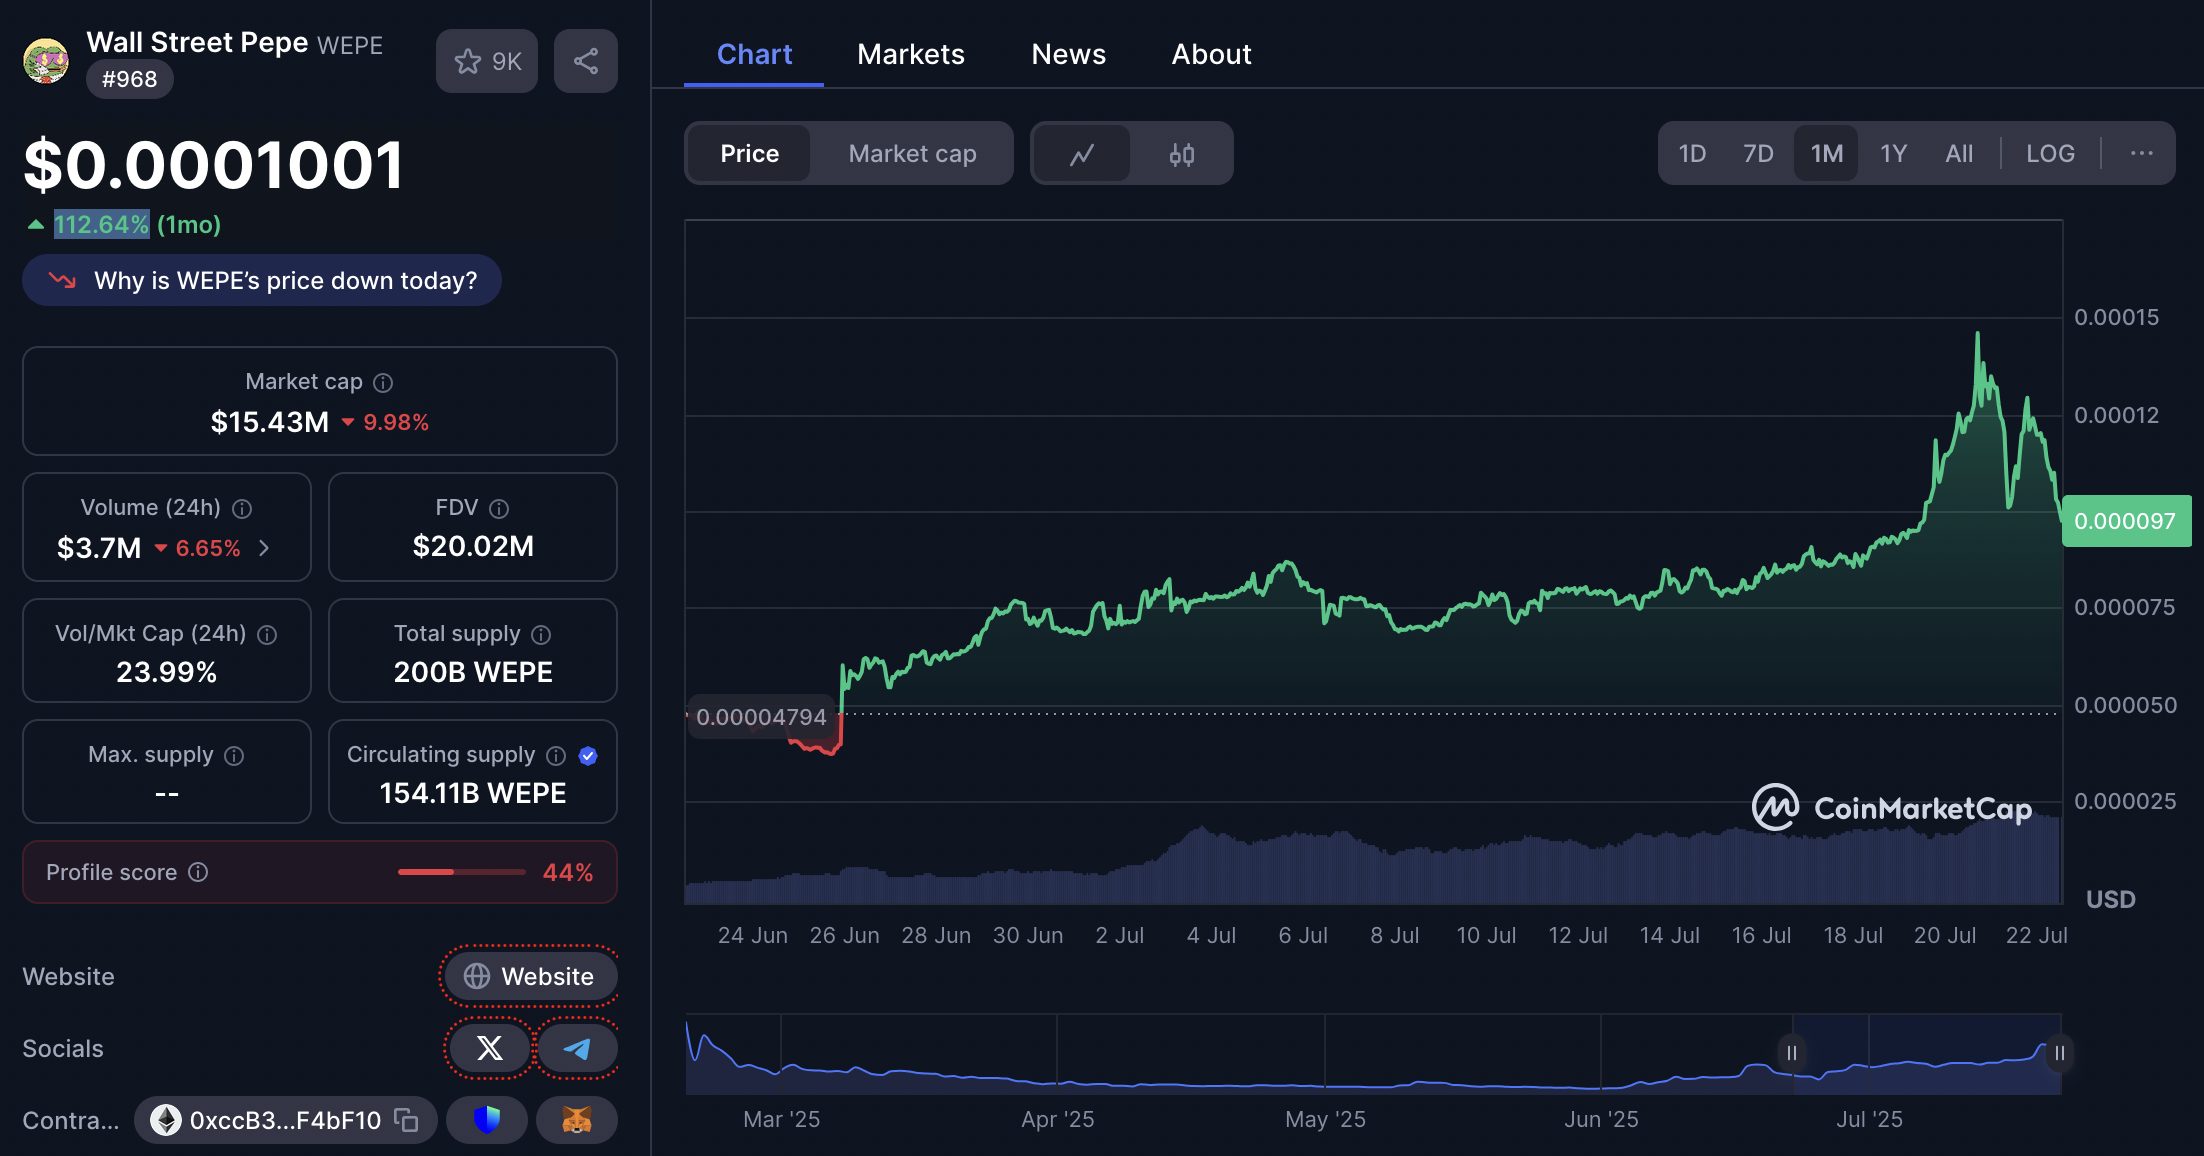Viewport: 2204px width, 1156px height.
Task: Open the Telegram social link
Action: pyautogui.click(x=577, y=1048)
